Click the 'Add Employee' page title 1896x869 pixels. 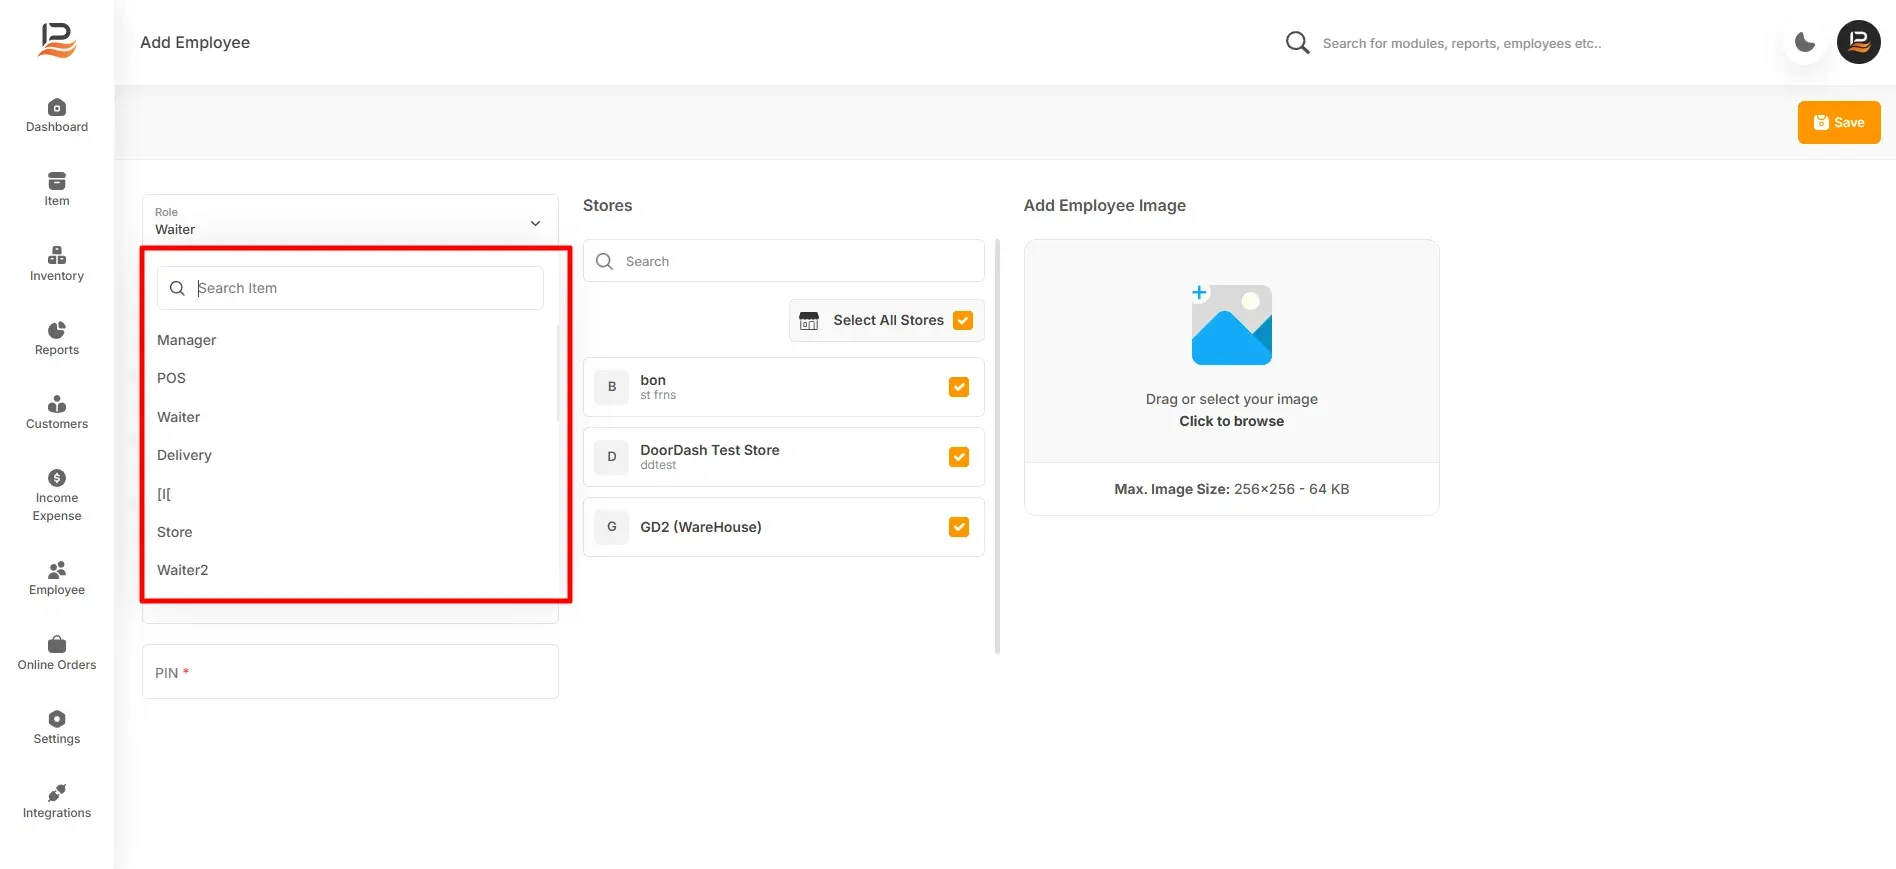tap(195, 42)
